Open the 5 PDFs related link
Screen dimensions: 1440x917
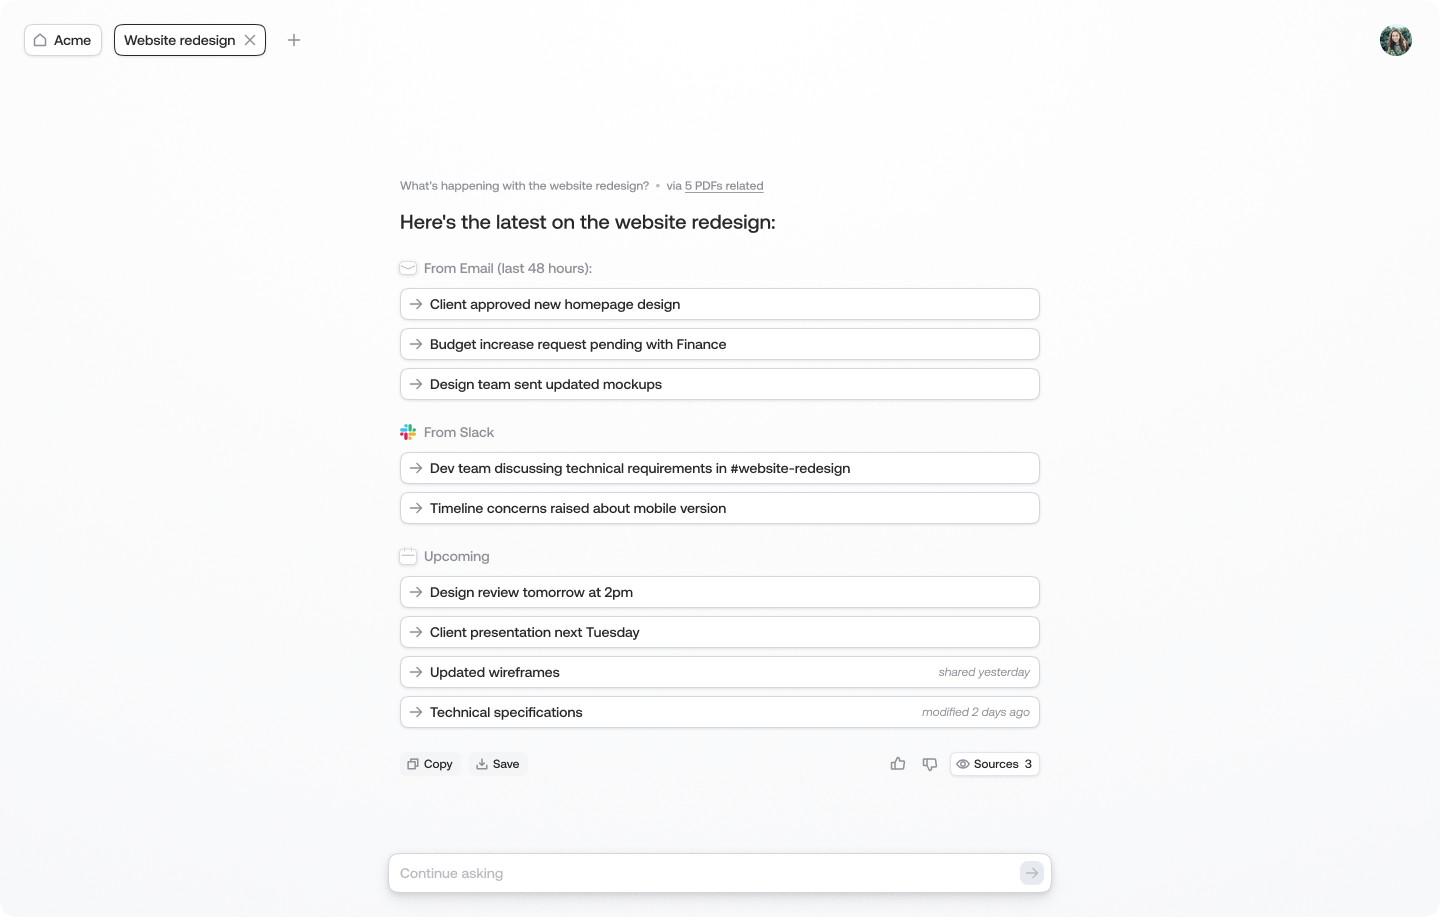pos(724,186)
